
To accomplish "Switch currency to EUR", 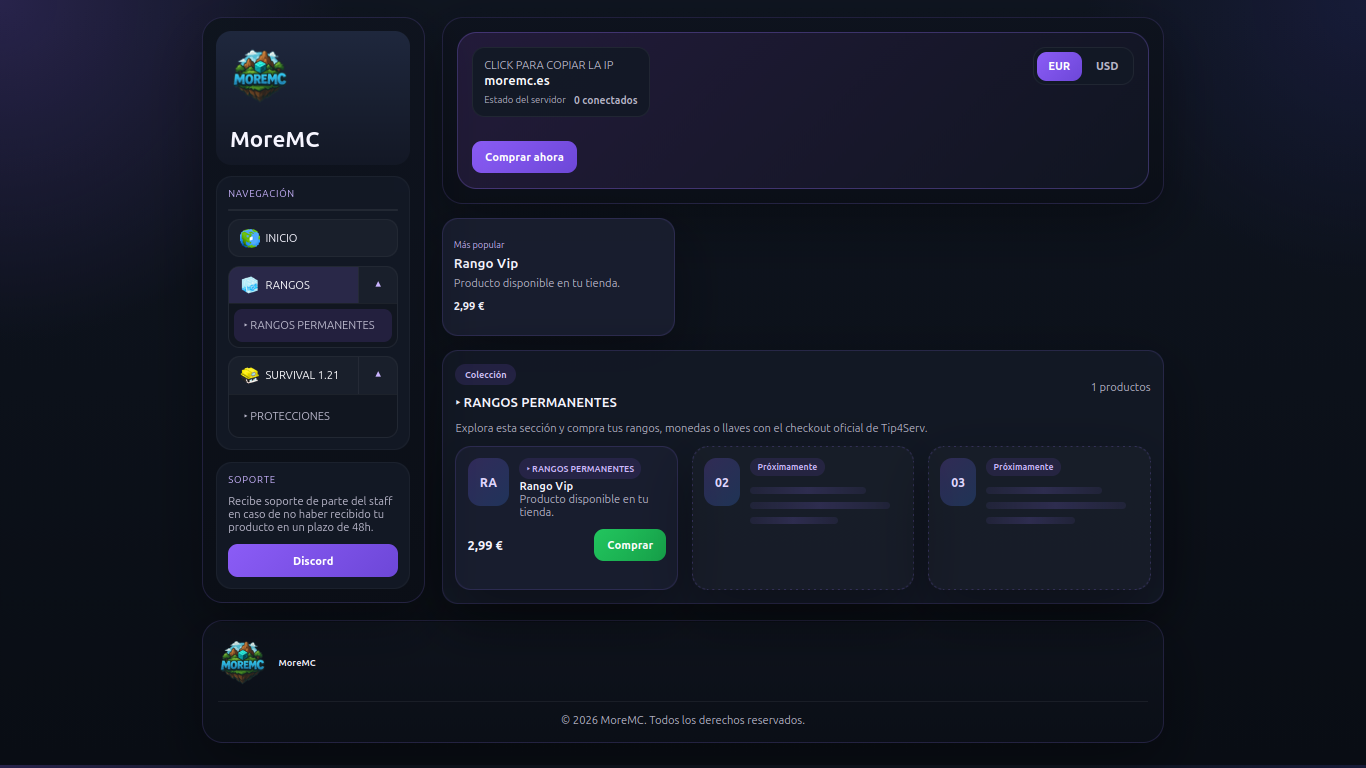I will (1059, 66).
